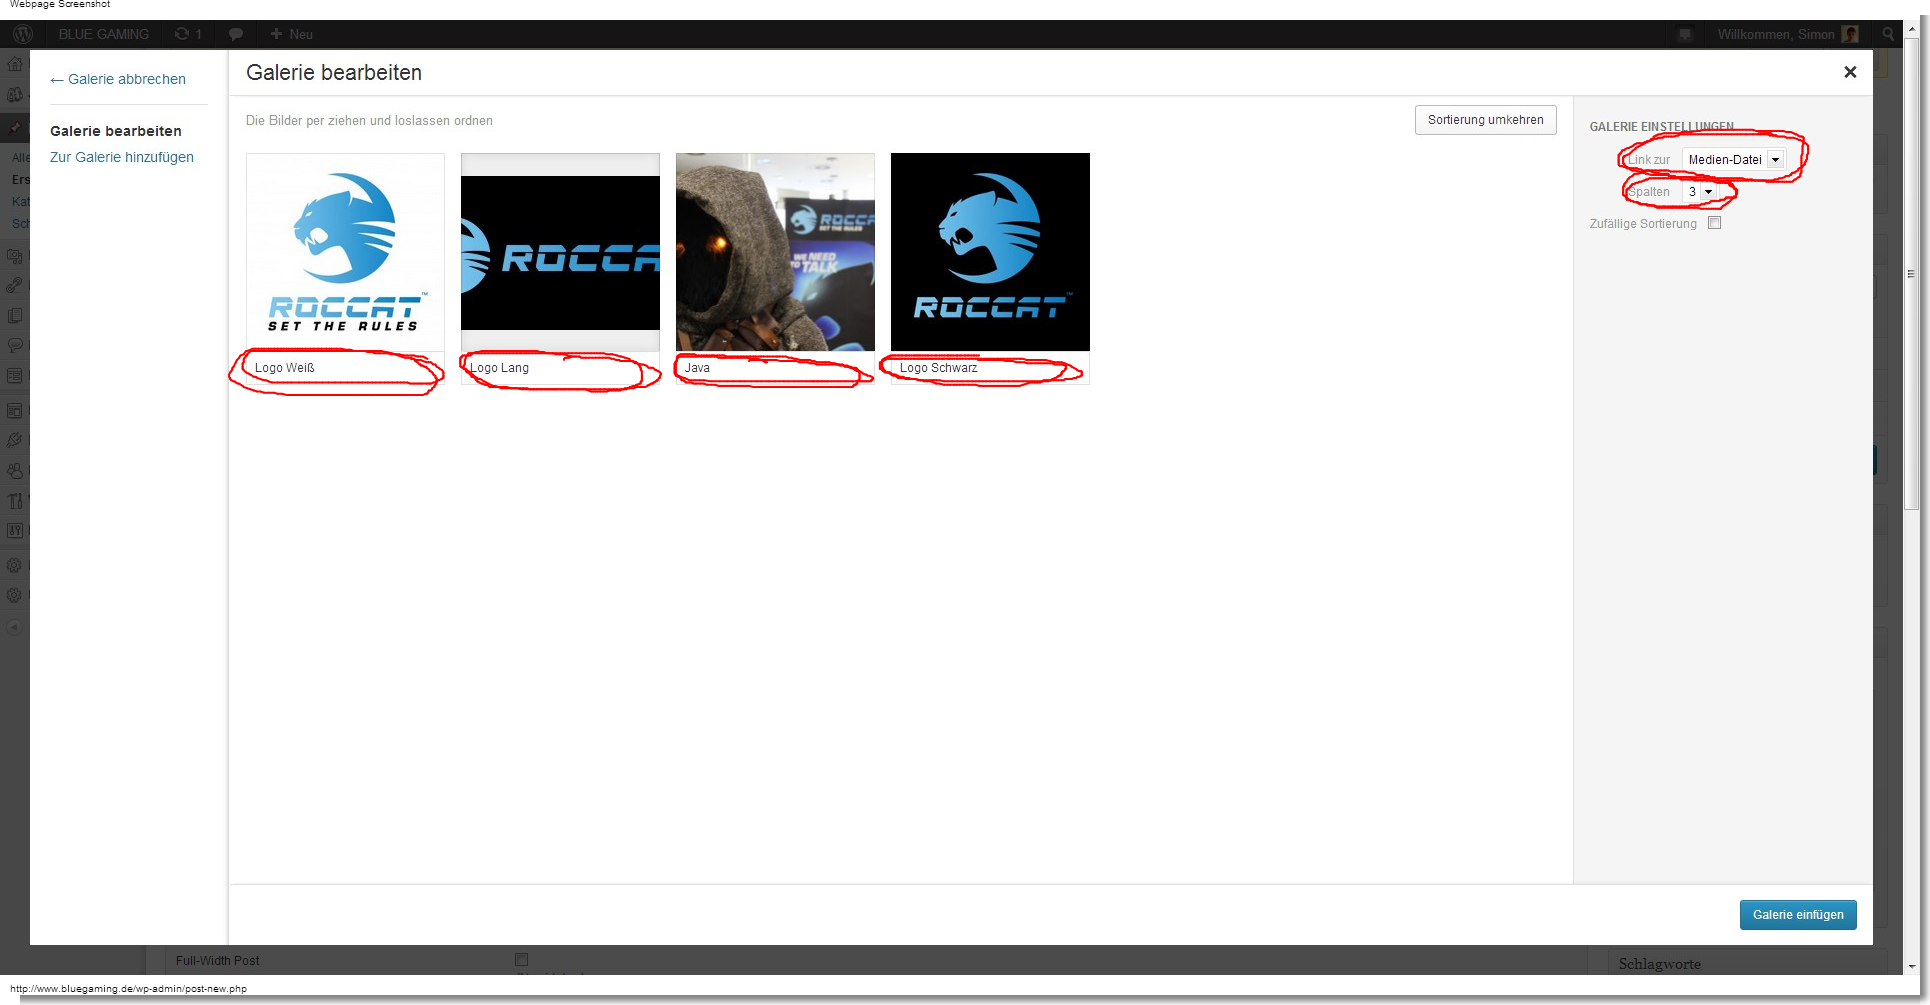
Task: Open the Dashboard house icon in sidebar
Action: tap(15, 64)
